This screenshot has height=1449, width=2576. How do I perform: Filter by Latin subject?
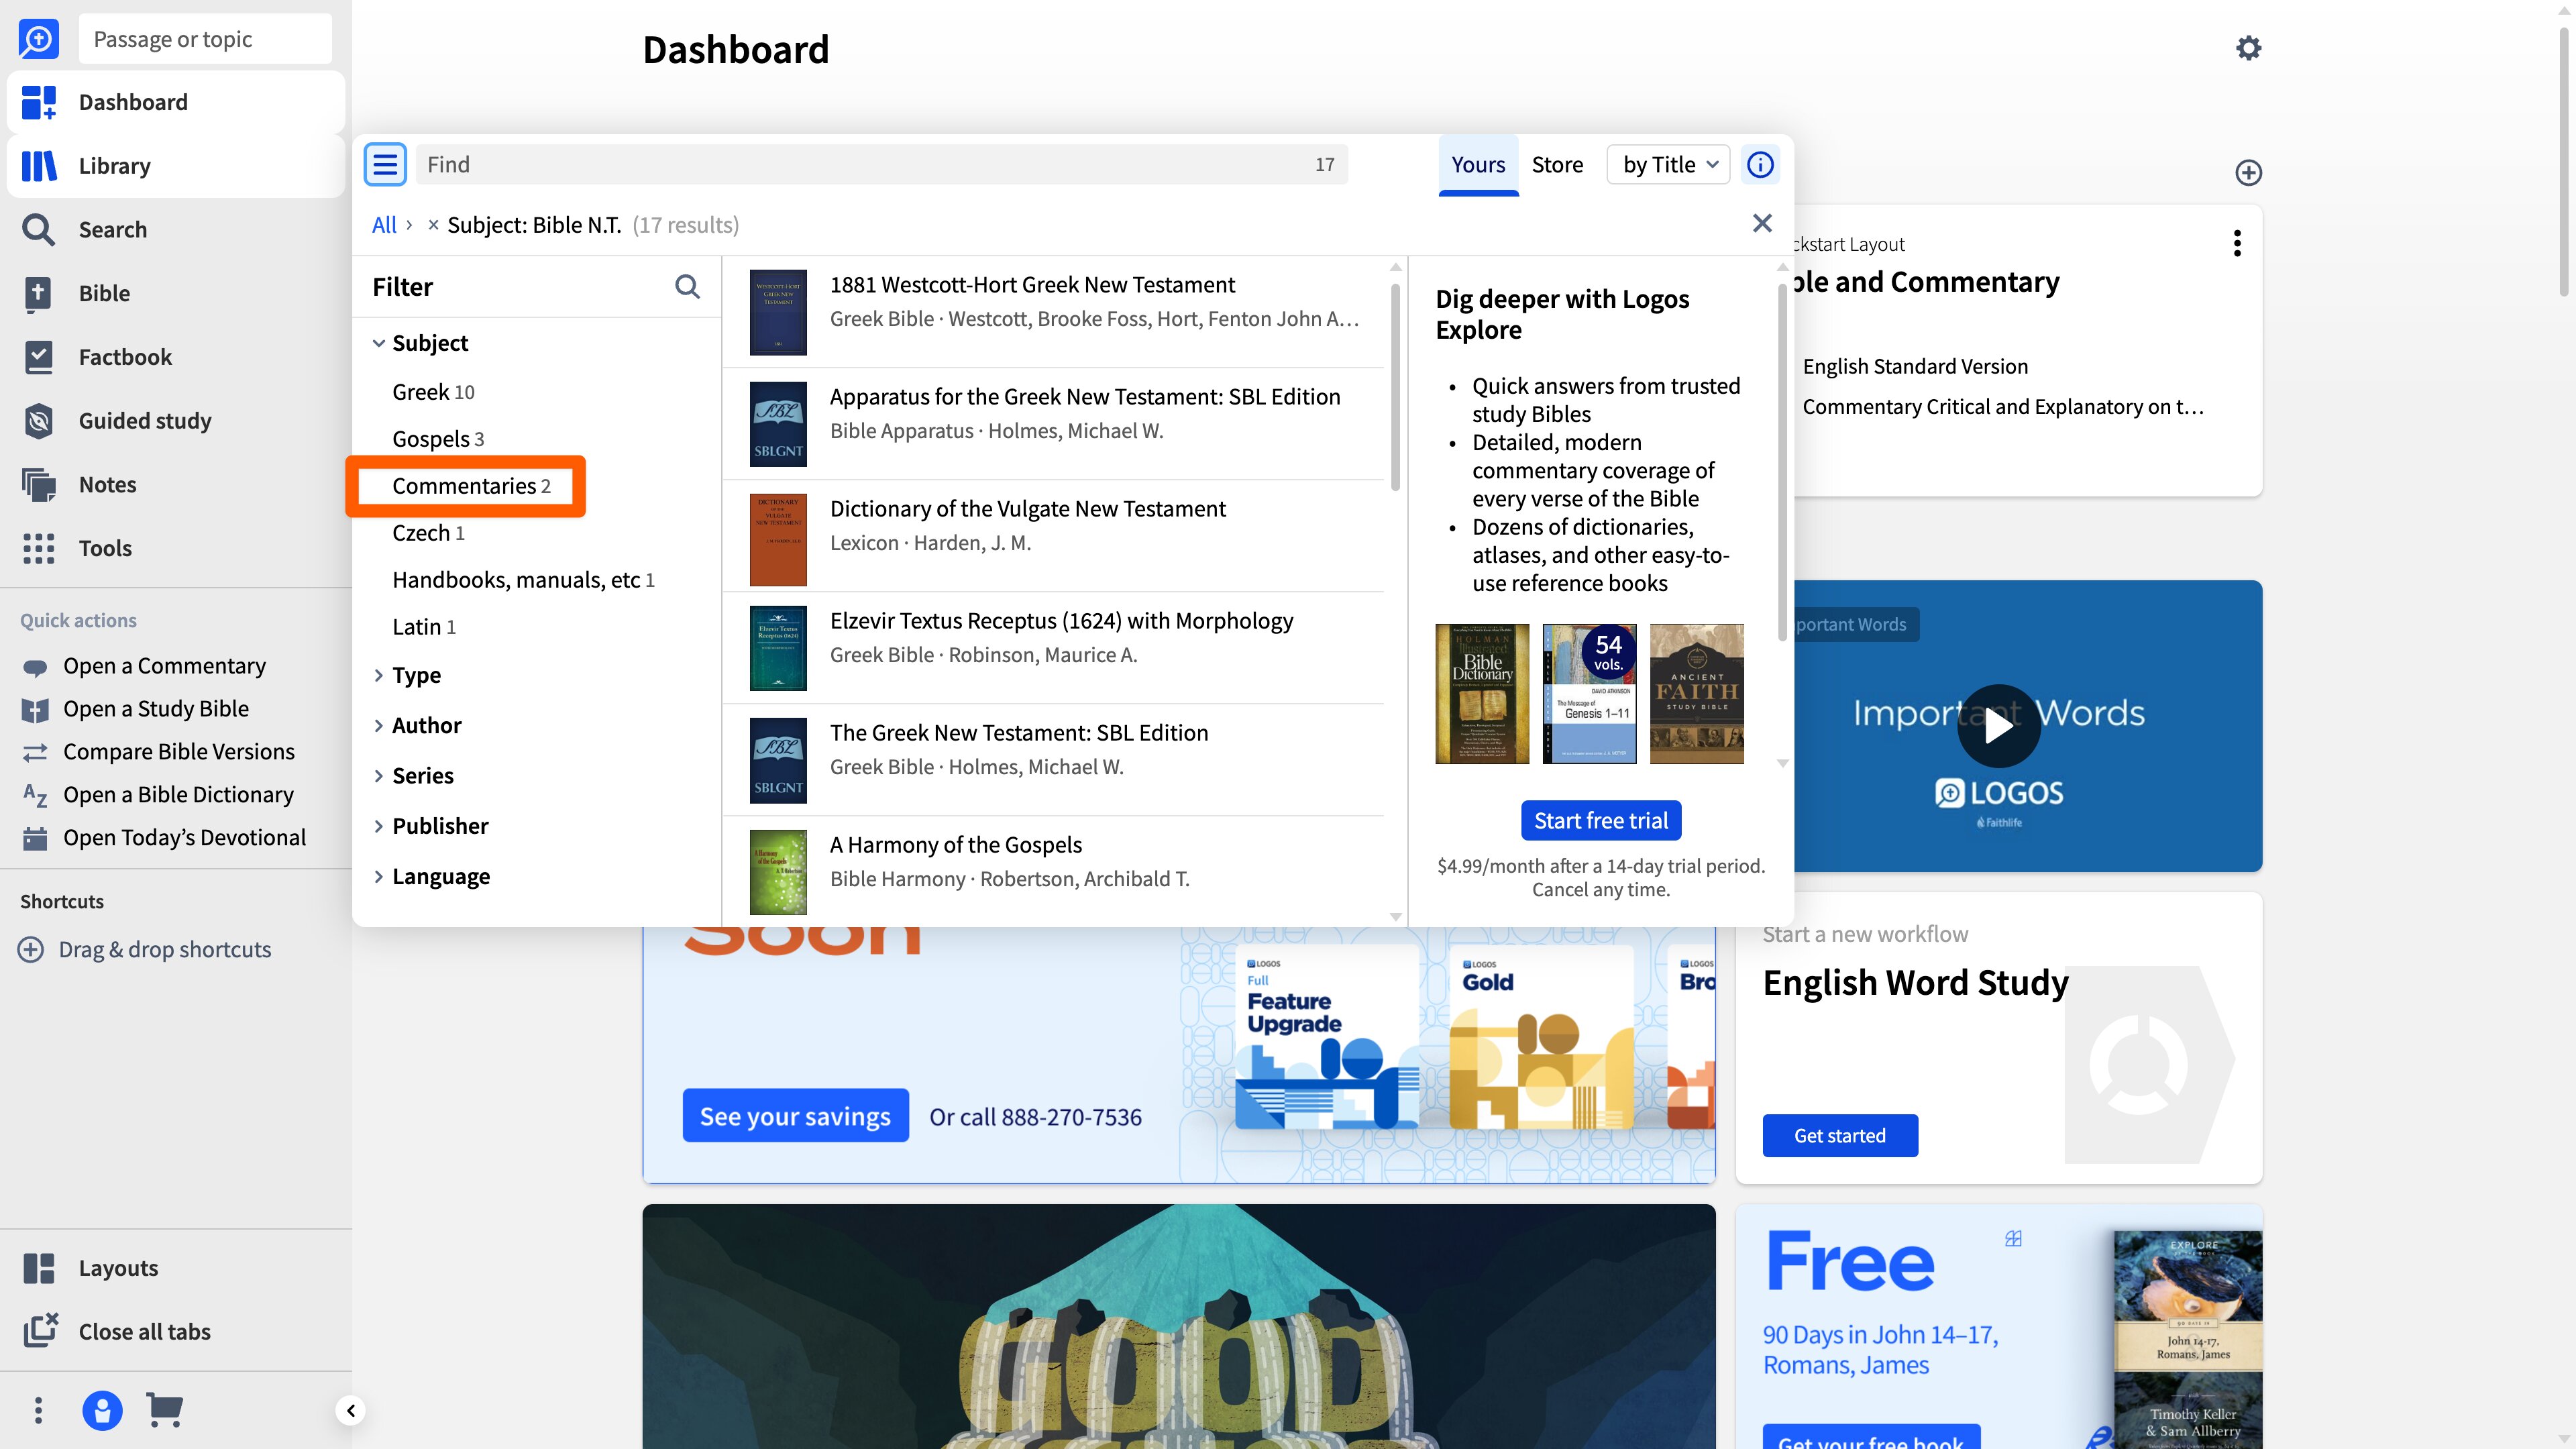click(424, 627)
